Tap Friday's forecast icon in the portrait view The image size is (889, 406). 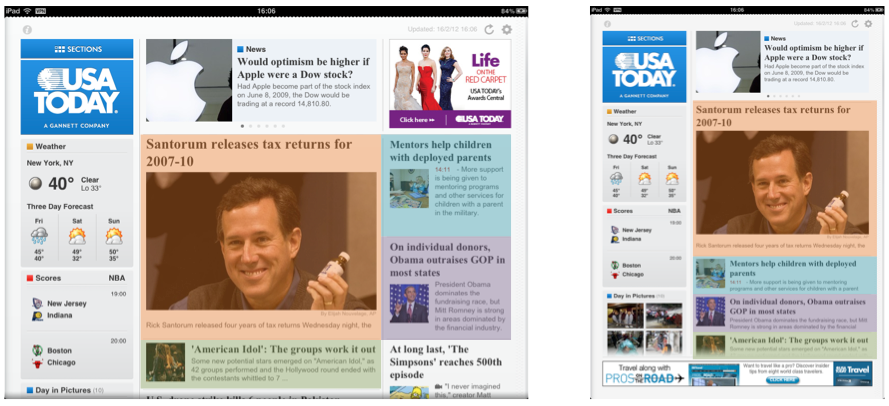click(x=616, y=179)
